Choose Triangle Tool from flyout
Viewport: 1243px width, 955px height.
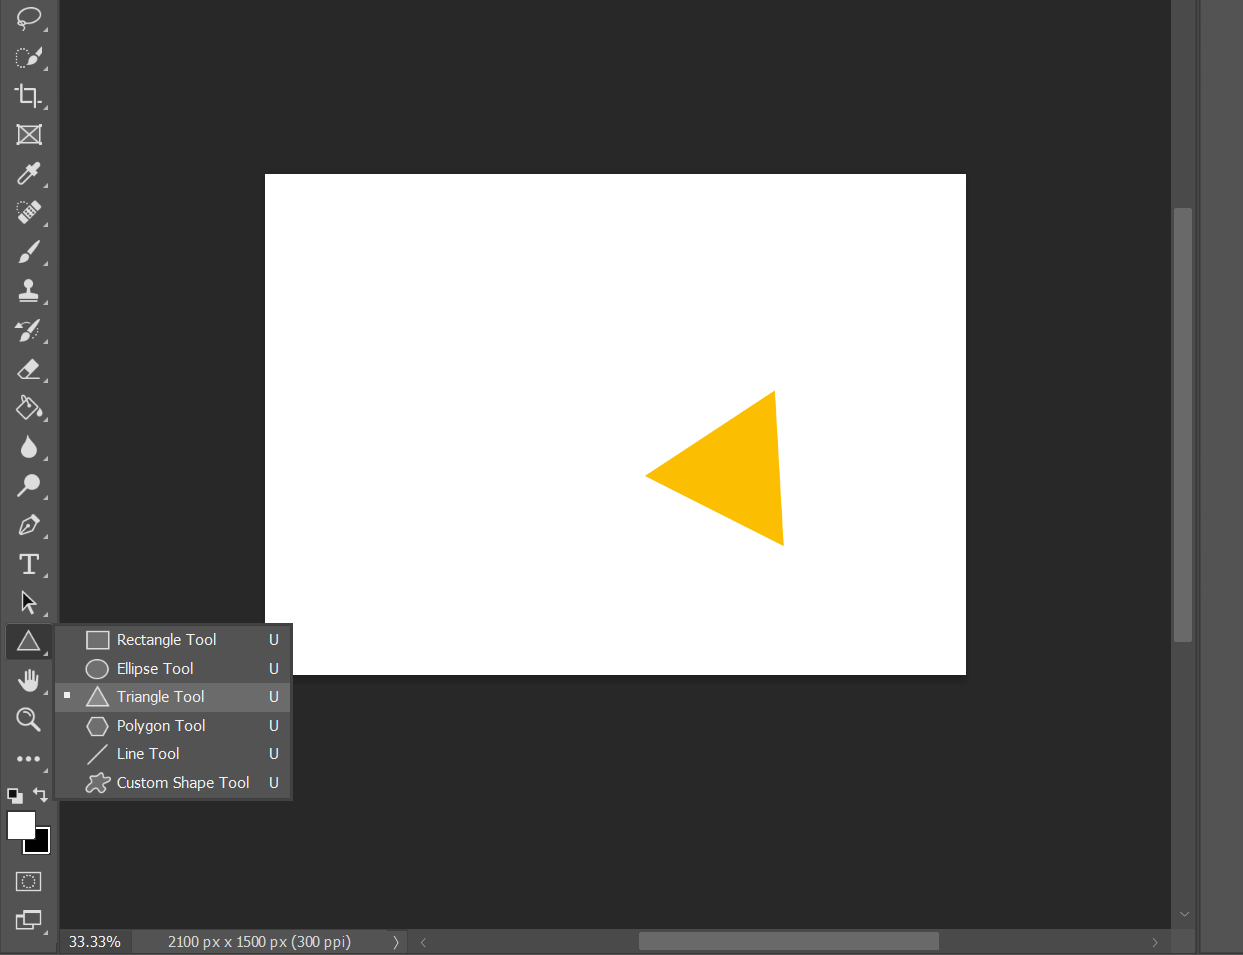coord(173,697)
